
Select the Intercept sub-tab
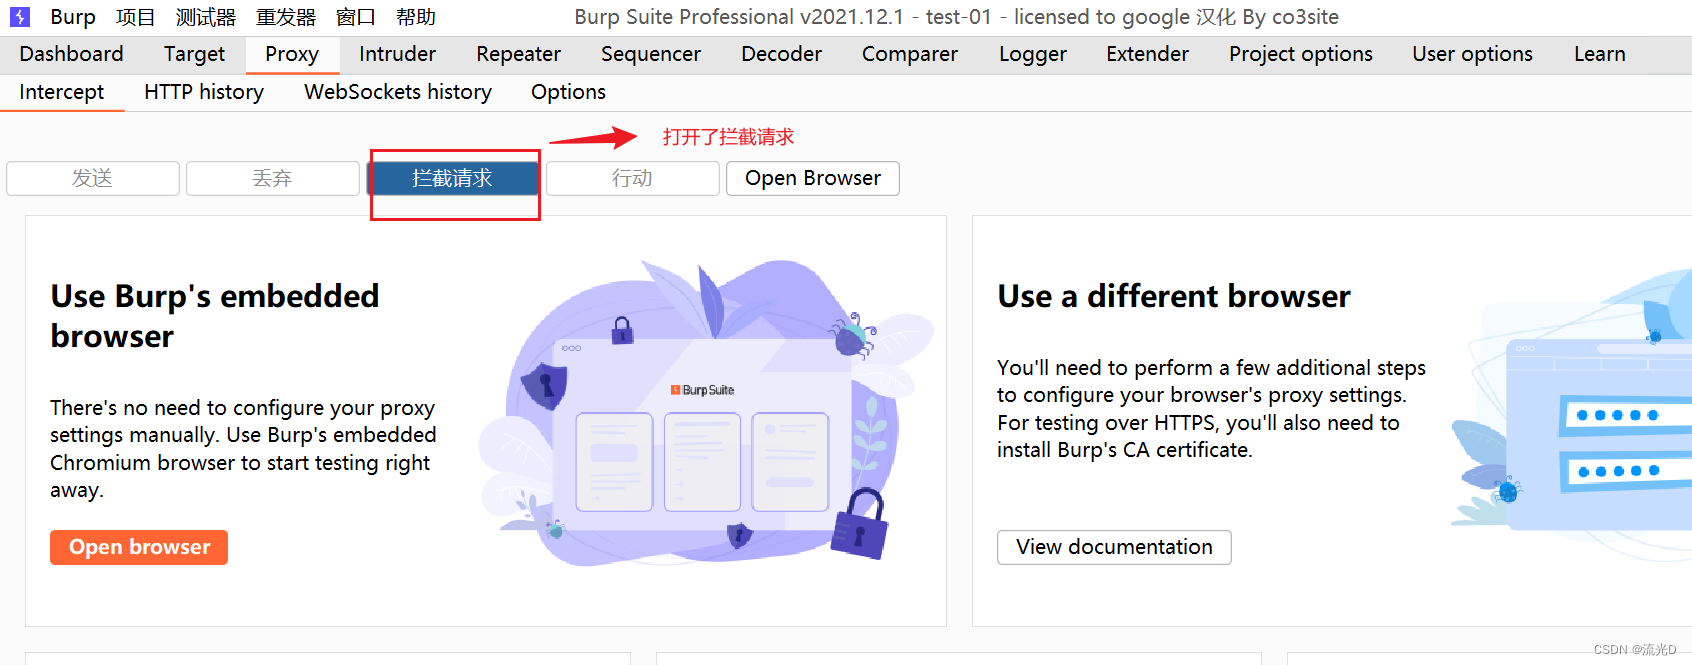pos(62,92)
